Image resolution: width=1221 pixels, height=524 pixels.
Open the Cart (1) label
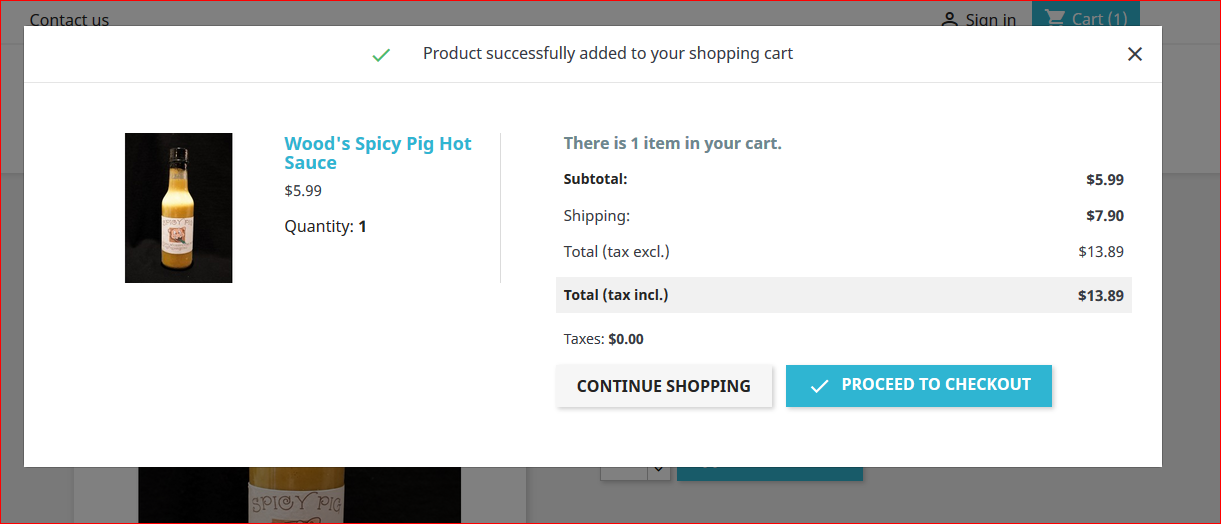(x=1099, y=18)
